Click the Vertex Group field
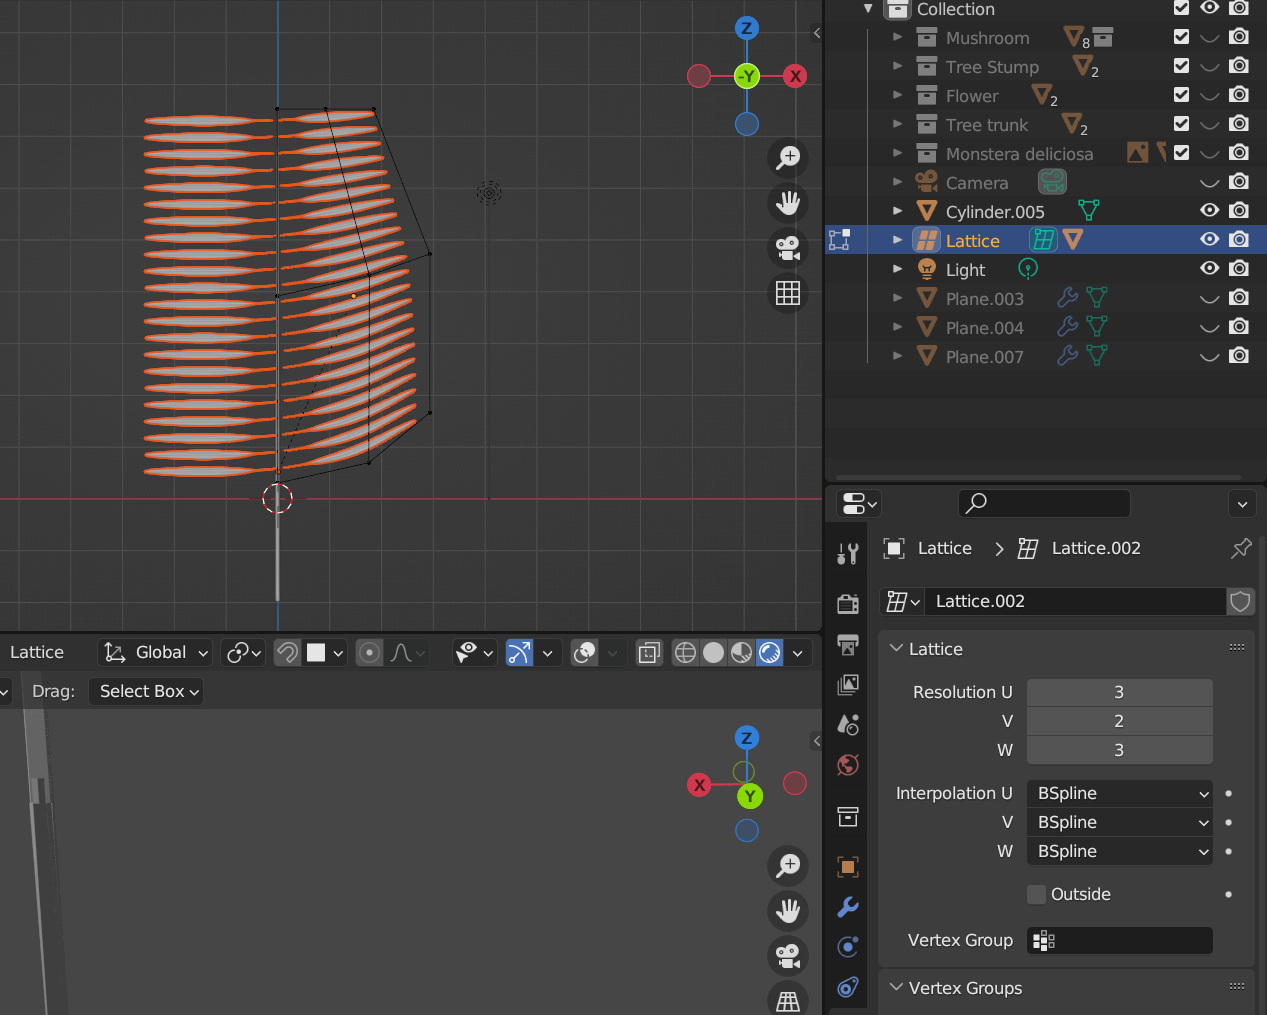This screenshot has height=1015, width=1267. tap(1119, 940)
